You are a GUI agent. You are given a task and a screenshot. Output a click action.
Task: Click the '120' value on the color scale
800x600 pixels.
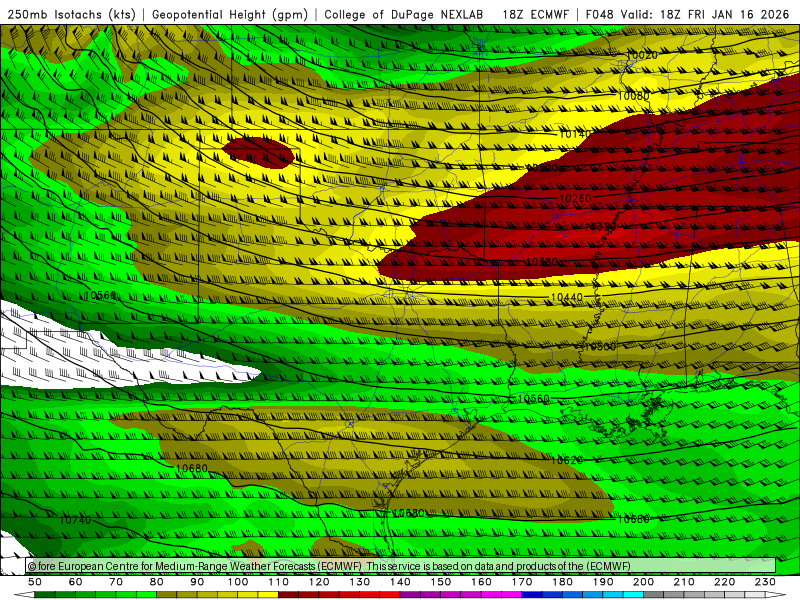319,582
